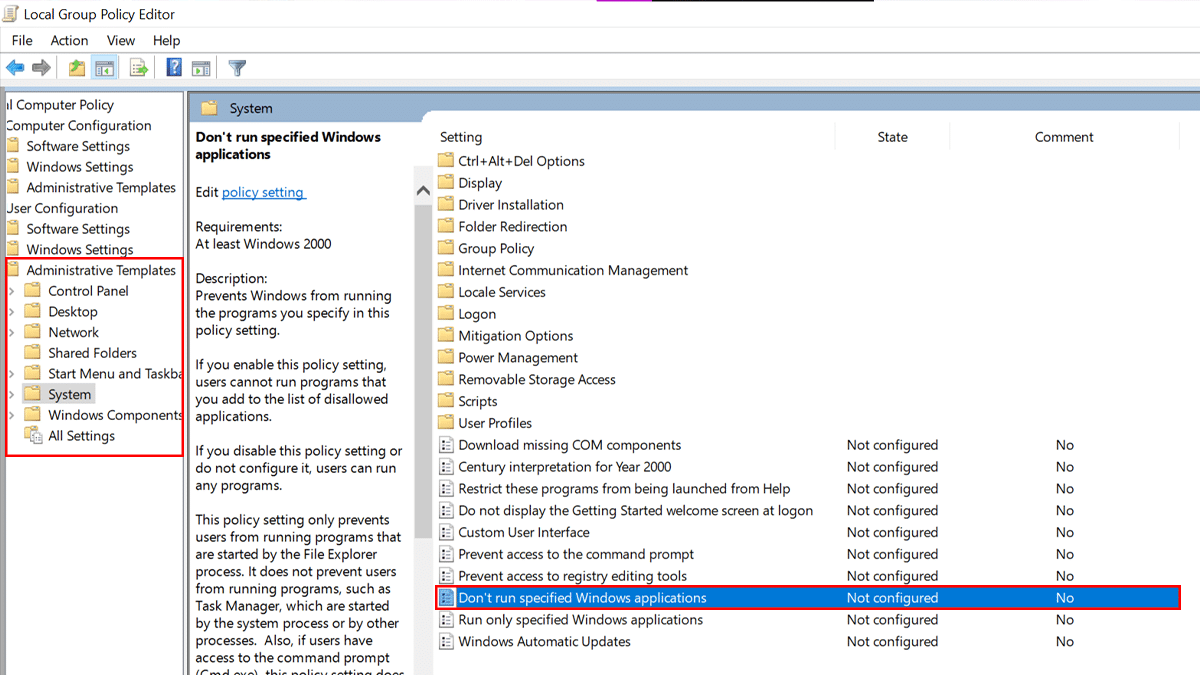The width and height of the screenshot is (1200, 675).
Task: Click the Back arrow toolbar icon
Action: tap(15, 68)
